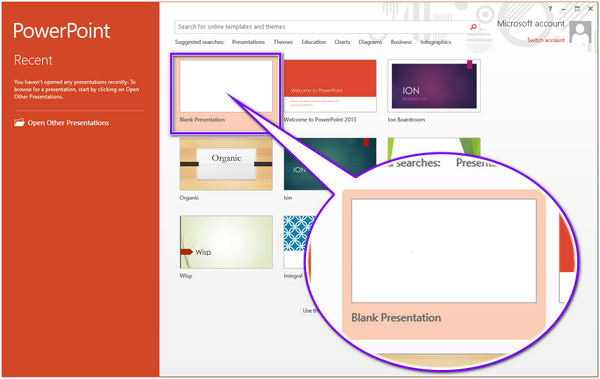Viewport: 600px width, 379px height.
Task: Click the search magnifier icon
Action: pos(473,27)
